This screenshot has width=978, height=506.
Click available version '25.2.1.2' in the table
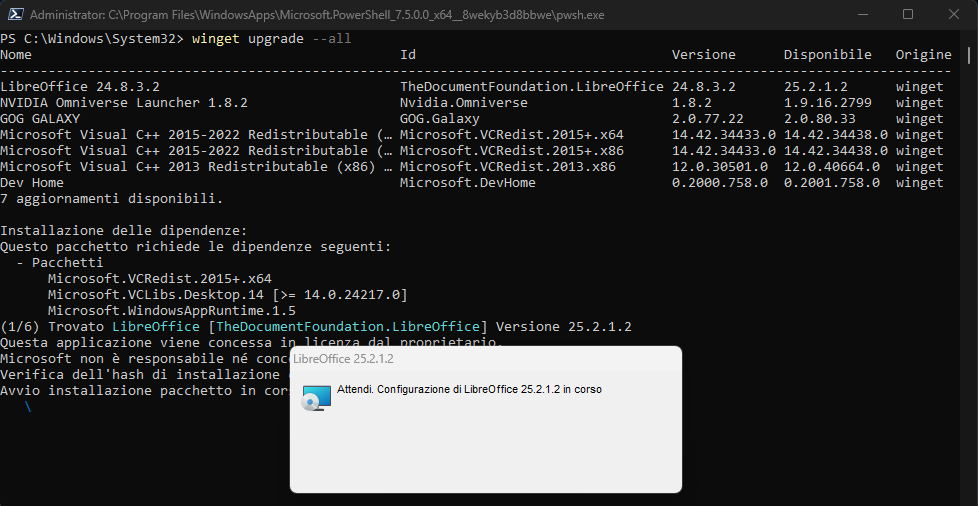(x=816, y=87)
